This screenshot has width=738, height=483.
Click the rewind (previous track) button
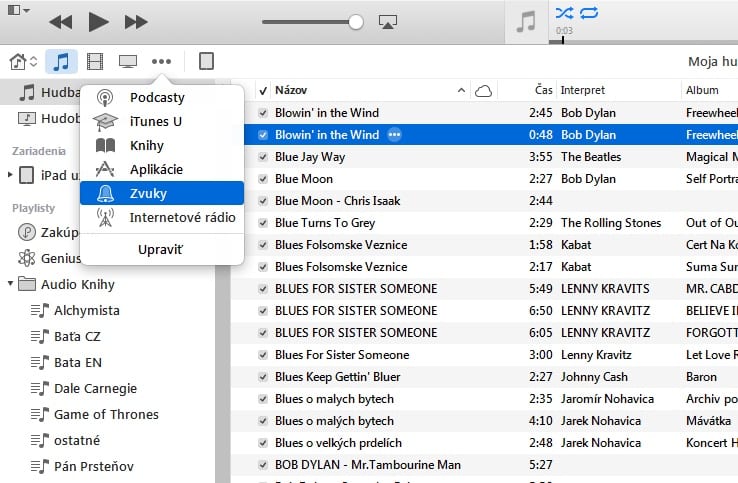click(61, 22)
